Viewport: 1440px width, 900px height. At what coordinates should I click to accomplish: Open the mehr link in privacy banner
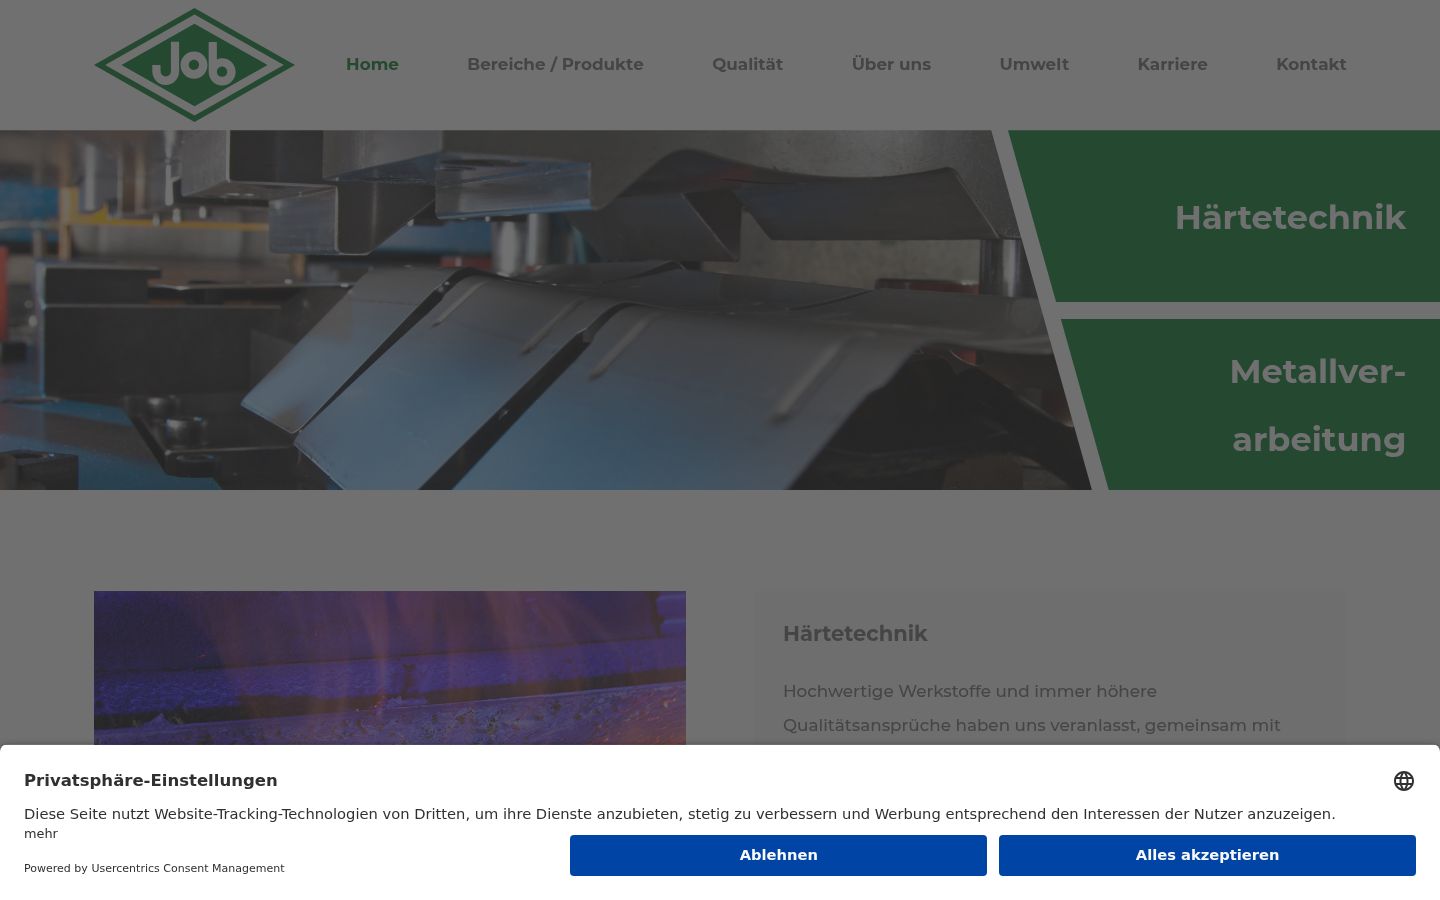click(x=41, y=834)
